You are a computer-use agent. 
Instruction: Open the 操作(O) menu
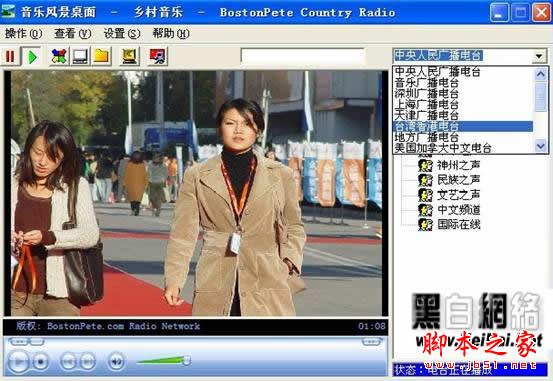pos(23,34)
